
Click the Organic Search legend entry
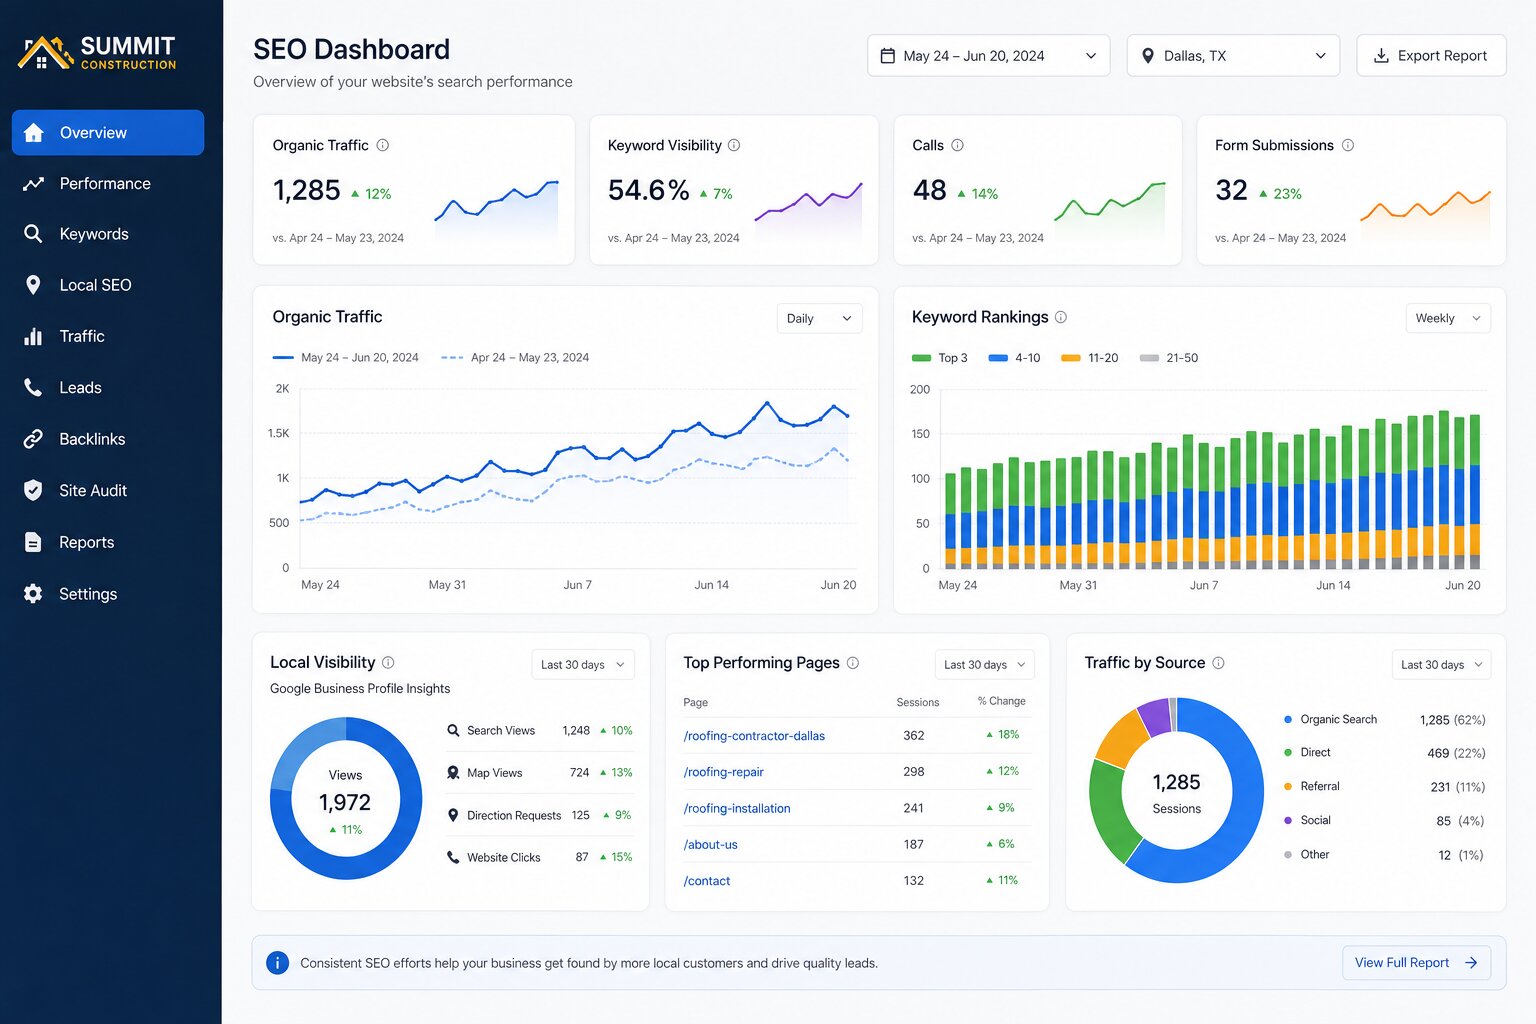pos(1330,720)
